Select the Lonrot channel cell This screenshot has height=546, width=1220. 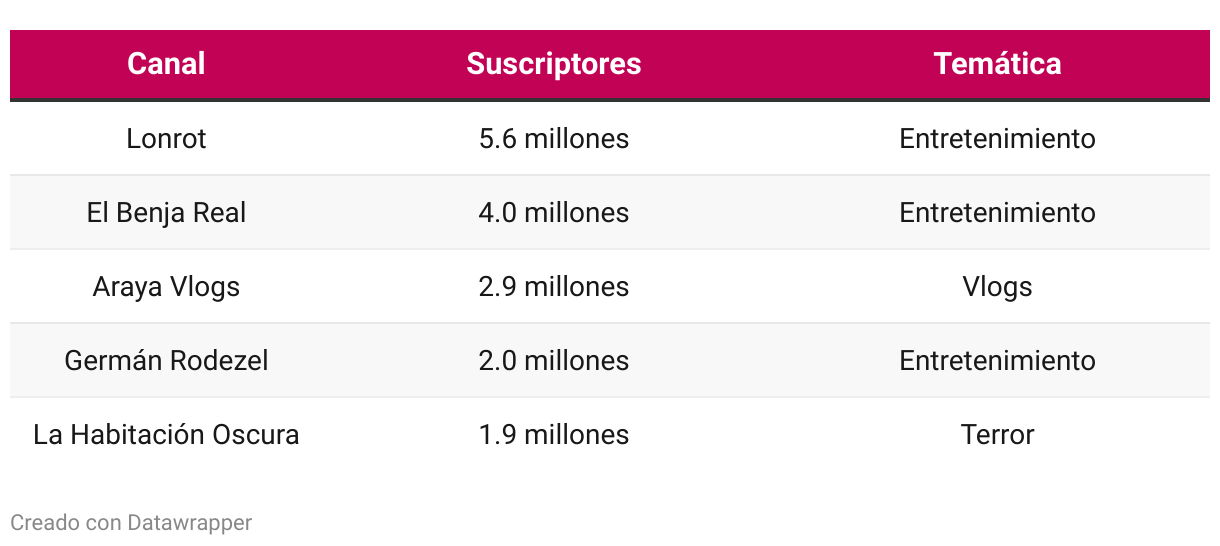166,138
